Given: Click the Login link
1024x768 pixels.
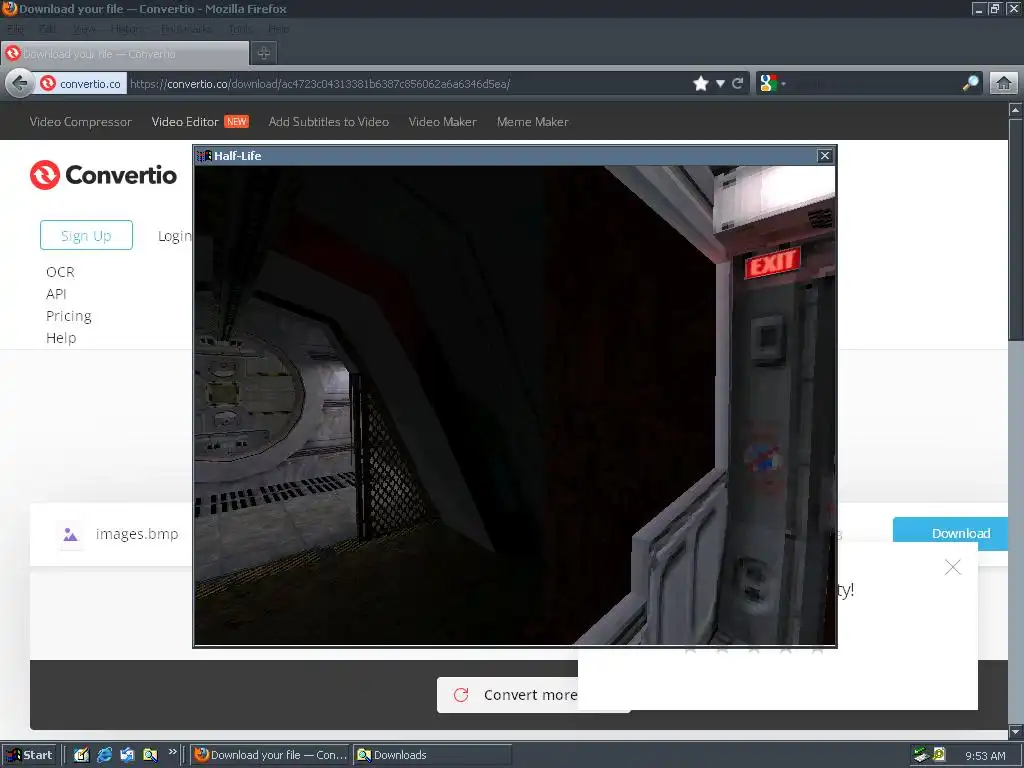Looking at the screenshot, I should pos(174,236).
